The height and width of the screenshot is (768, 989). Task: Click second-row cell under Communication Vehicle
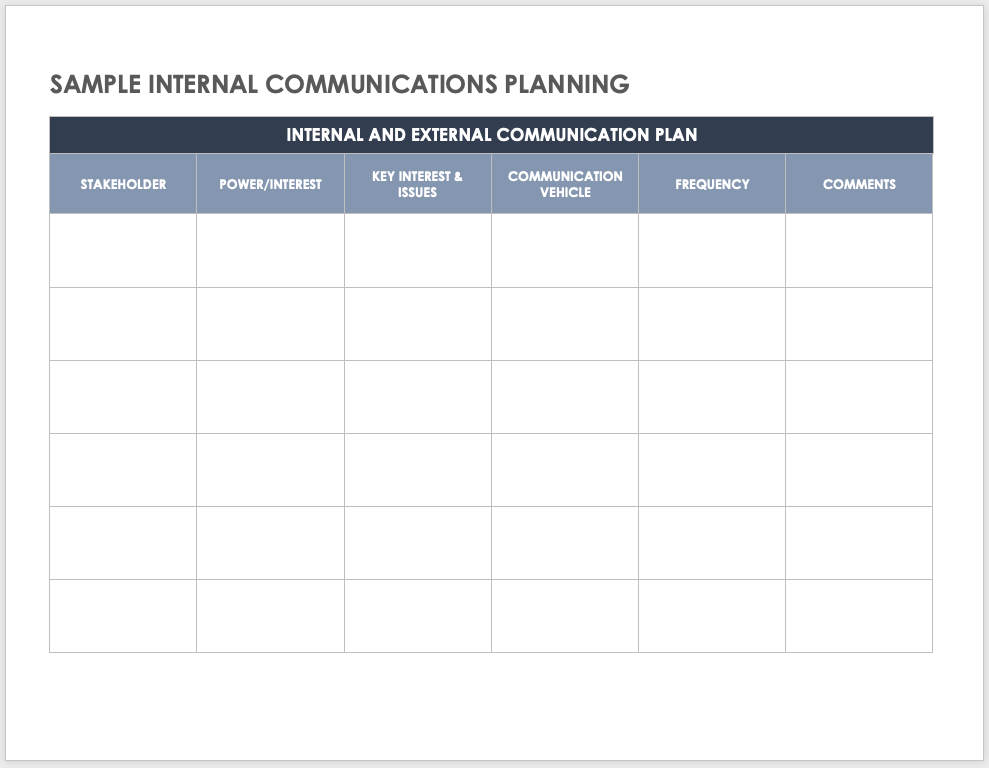tap(565, 324)
